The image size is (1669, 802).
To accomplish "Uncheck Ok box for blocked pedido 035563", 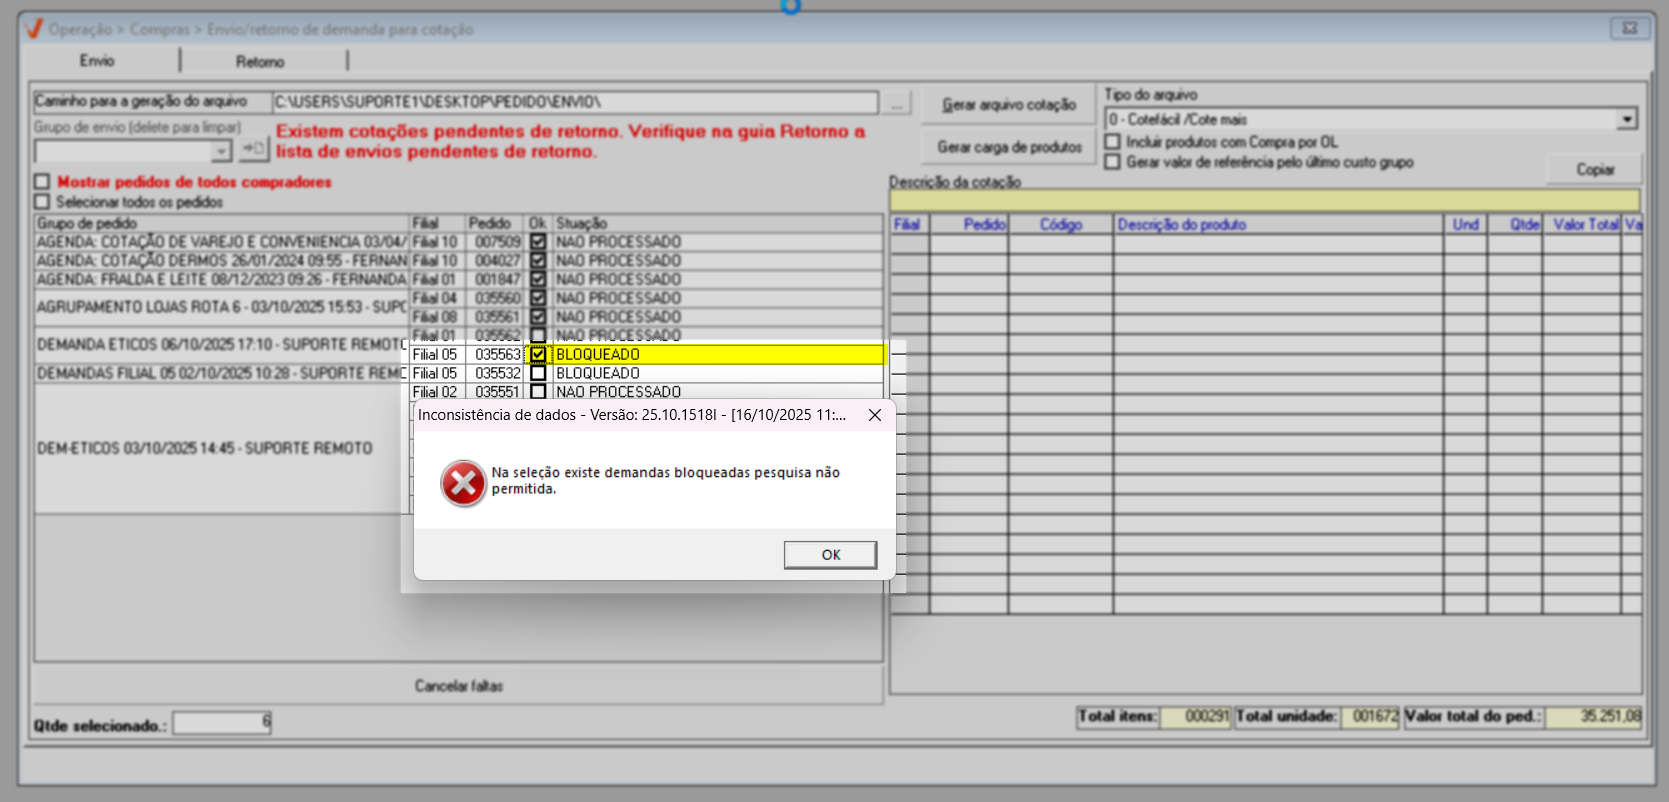I will (538, 354).
